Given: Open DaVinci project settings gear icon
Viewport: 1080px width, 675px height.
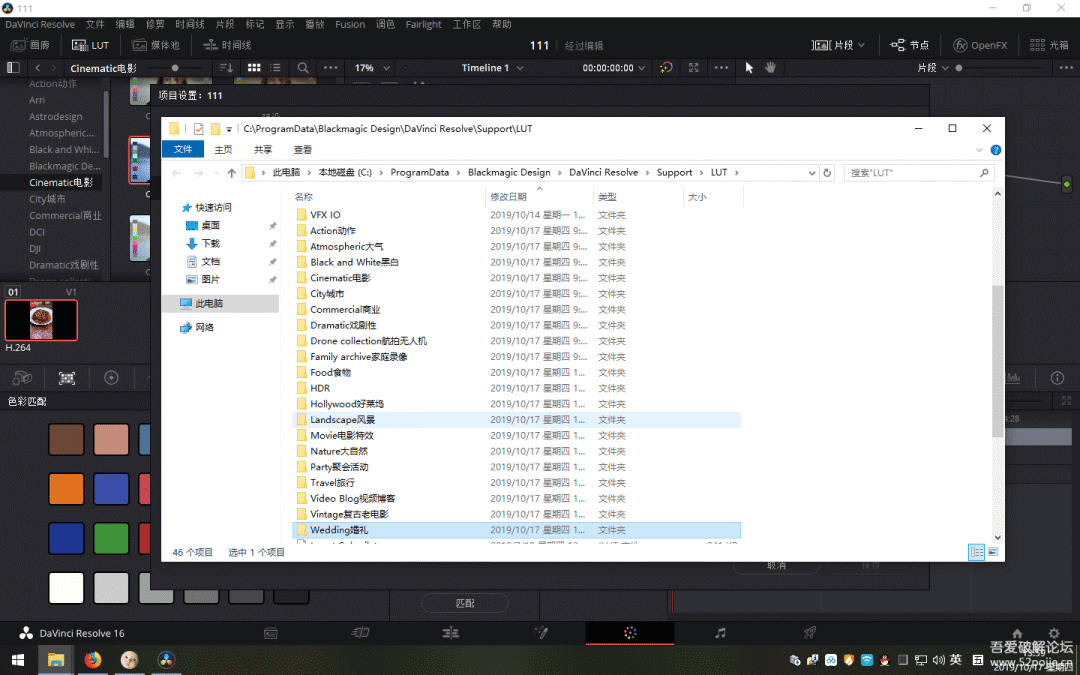Looking at the screenshot, I should [x=1054, y=633].
